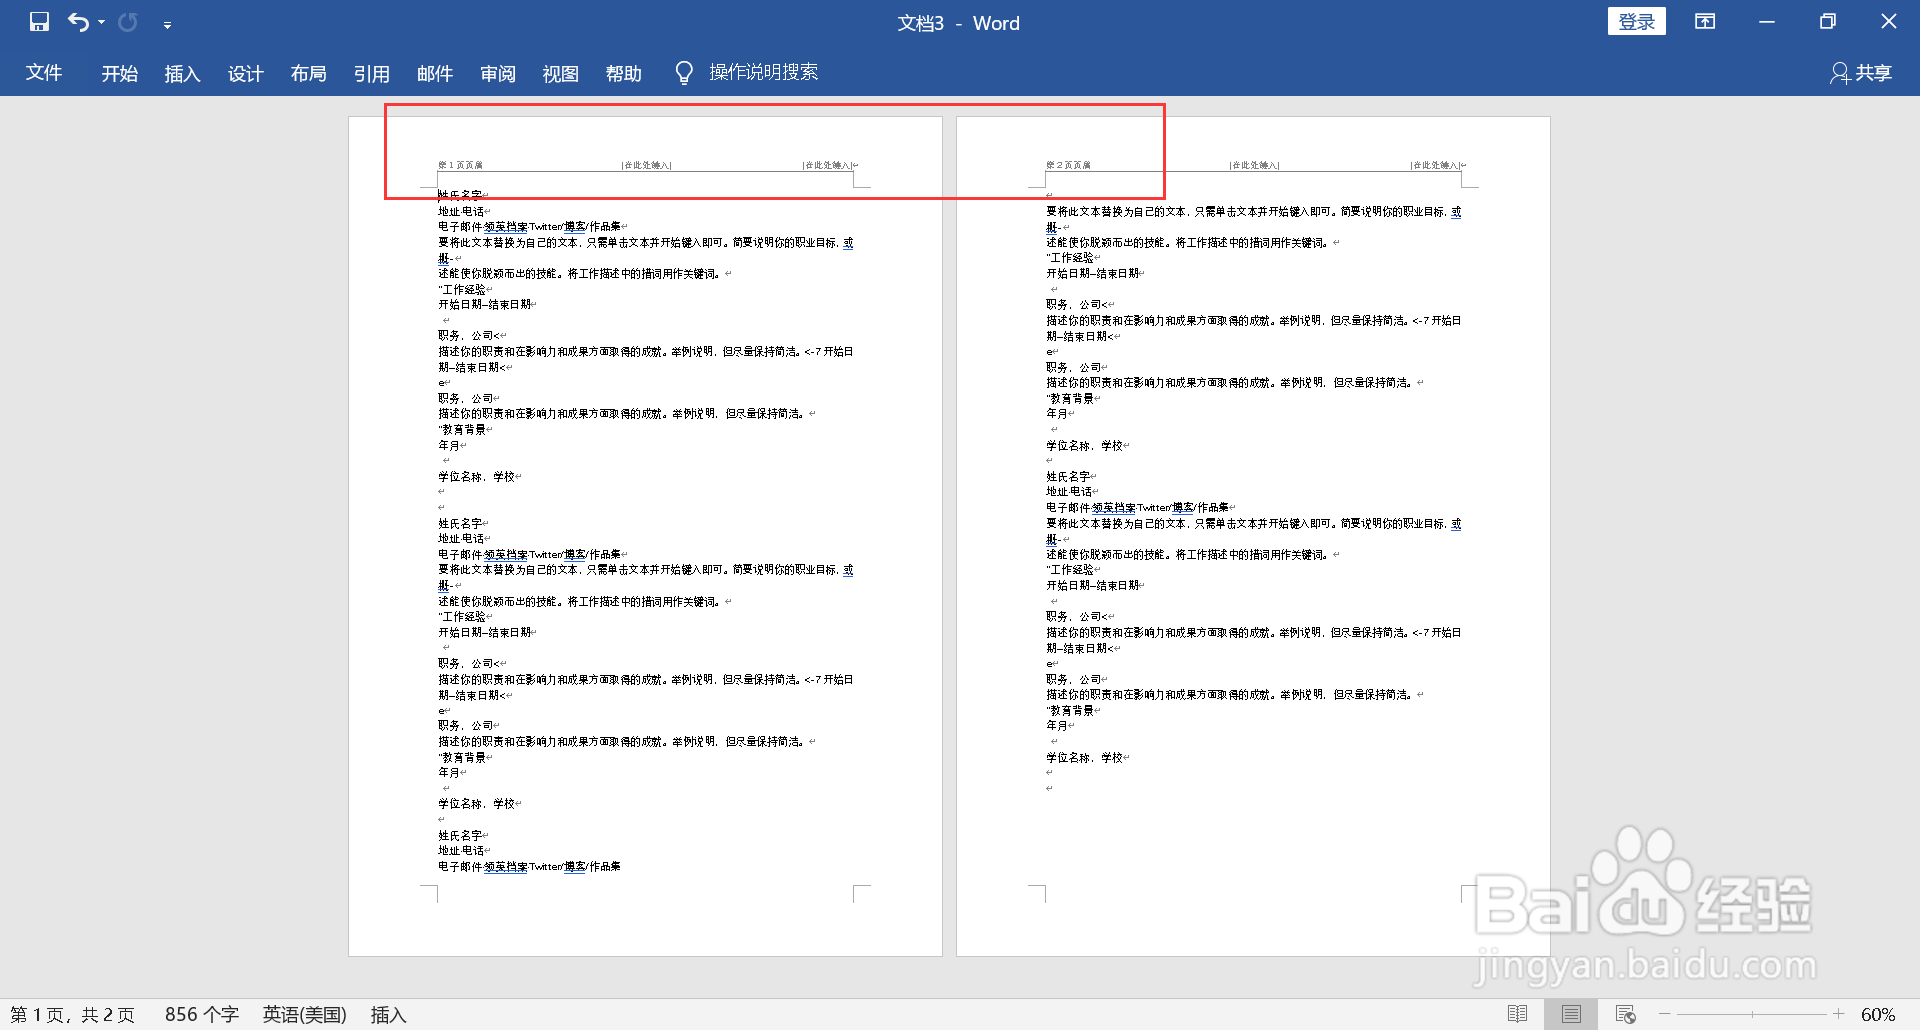The height and width of the screenshot is (1030, 1920).
Task: Select the Print Layout view icon
Action: 1571,1013
